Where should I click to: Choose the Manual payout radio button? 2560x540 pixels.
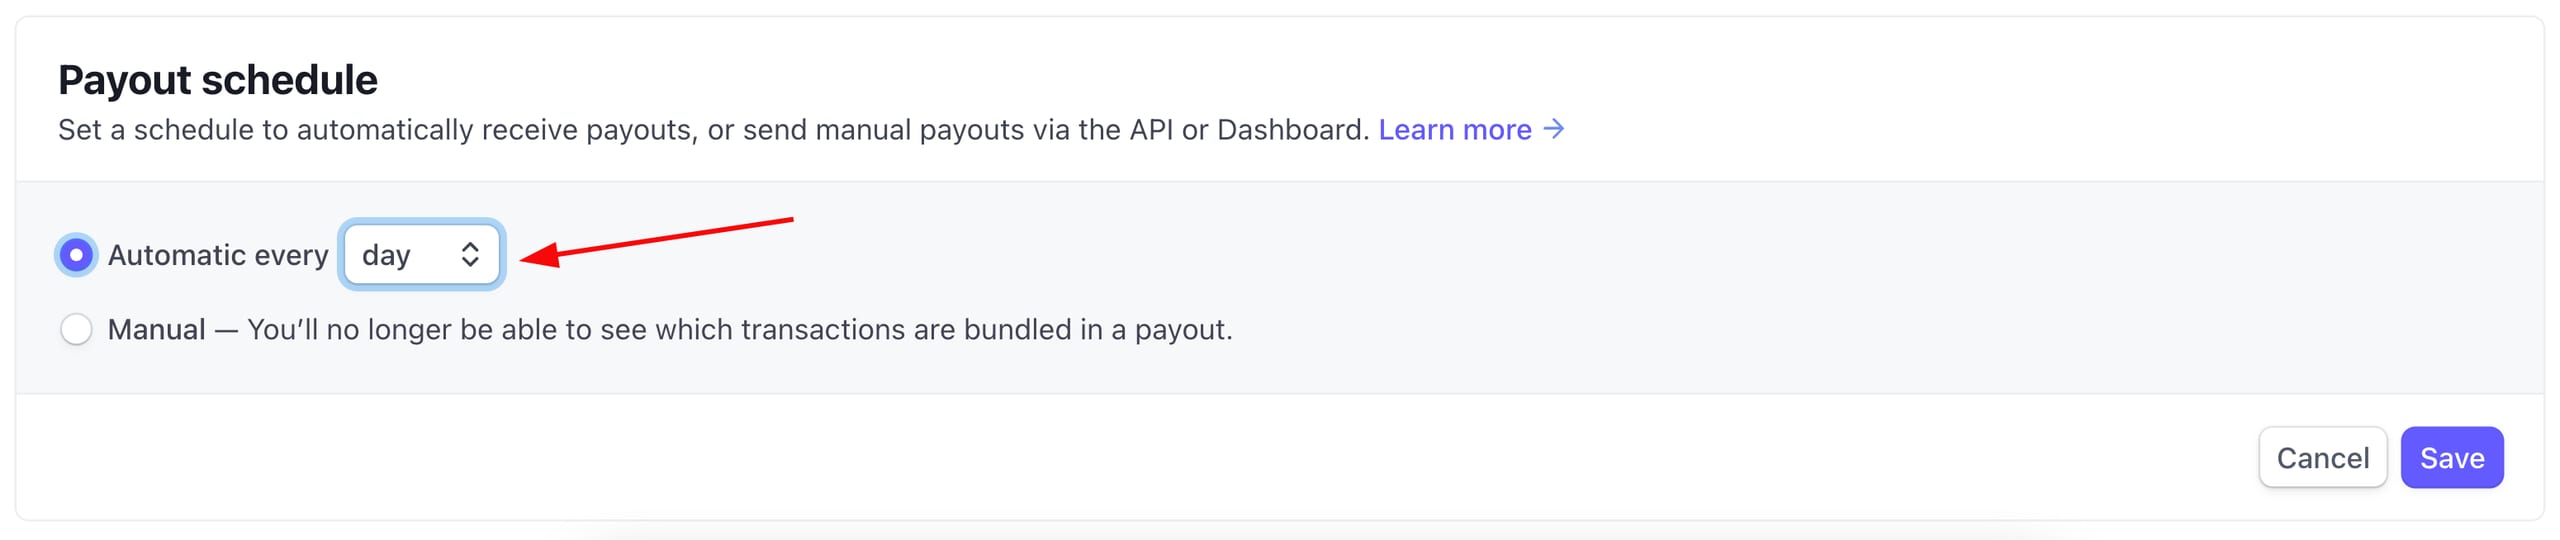click(x=76, y=329)
